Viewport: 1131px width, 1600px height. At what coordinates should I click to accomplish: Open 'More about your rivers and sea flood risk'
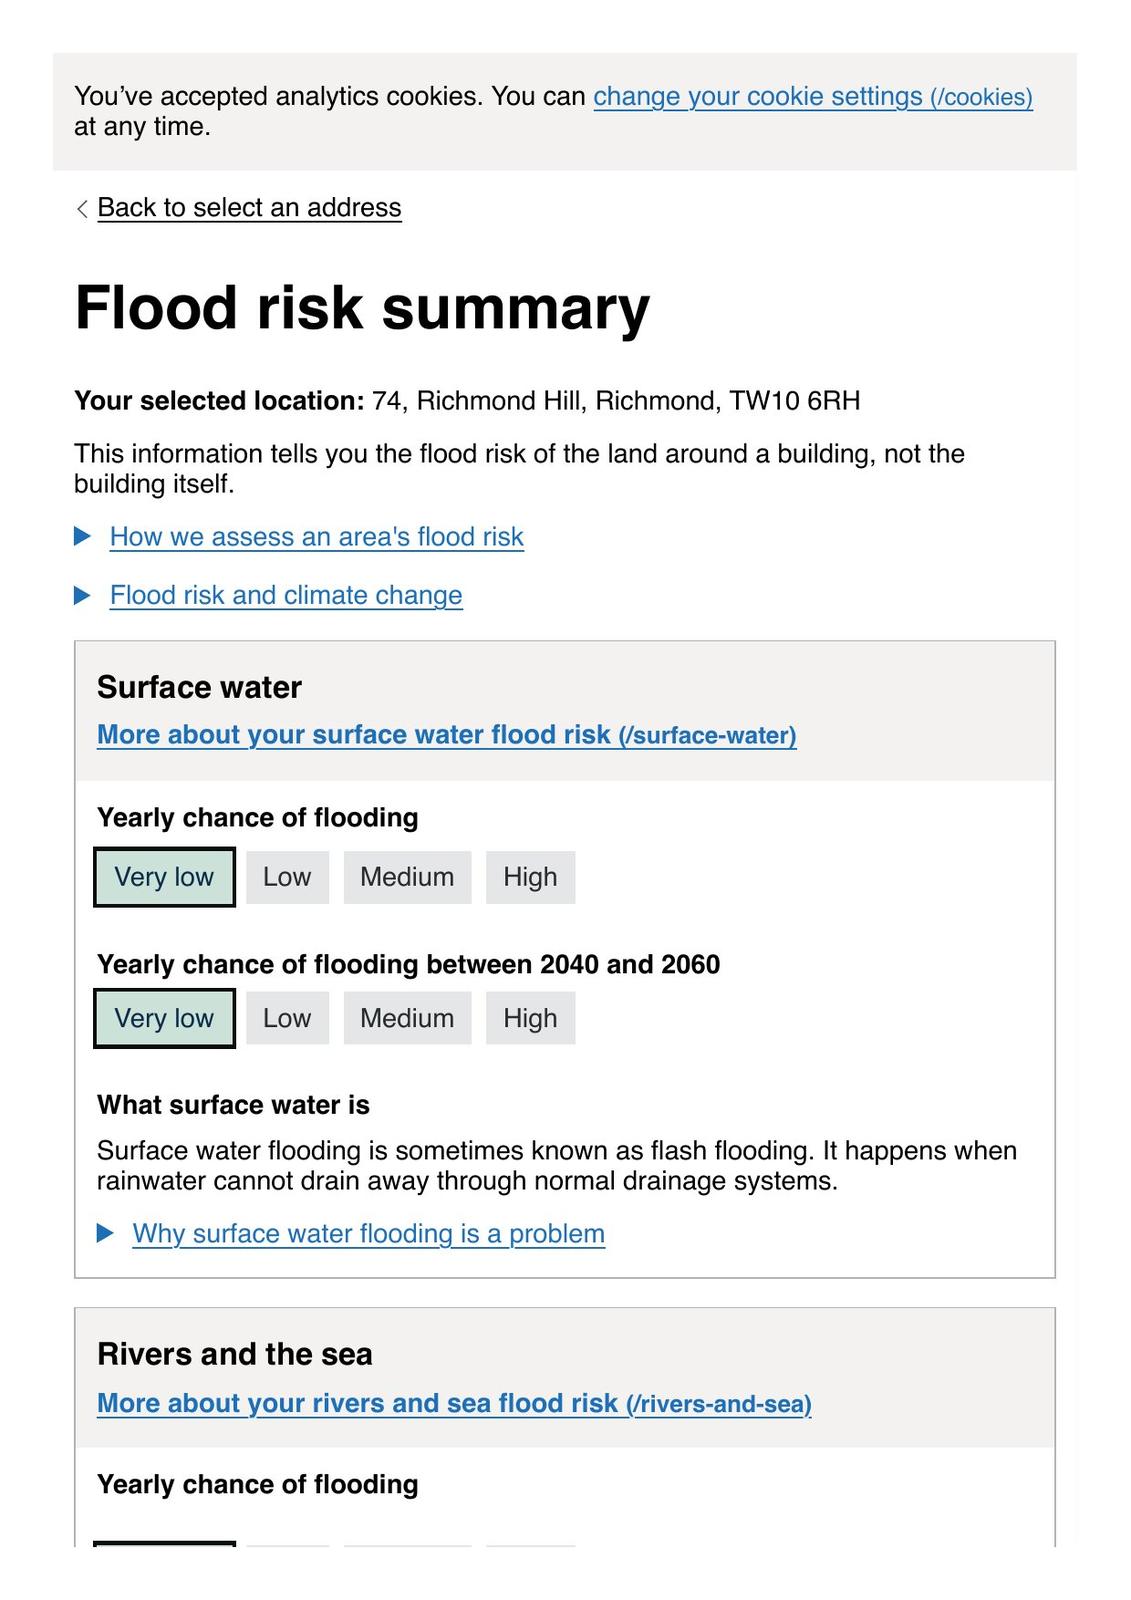click(x=454, y=1404)
